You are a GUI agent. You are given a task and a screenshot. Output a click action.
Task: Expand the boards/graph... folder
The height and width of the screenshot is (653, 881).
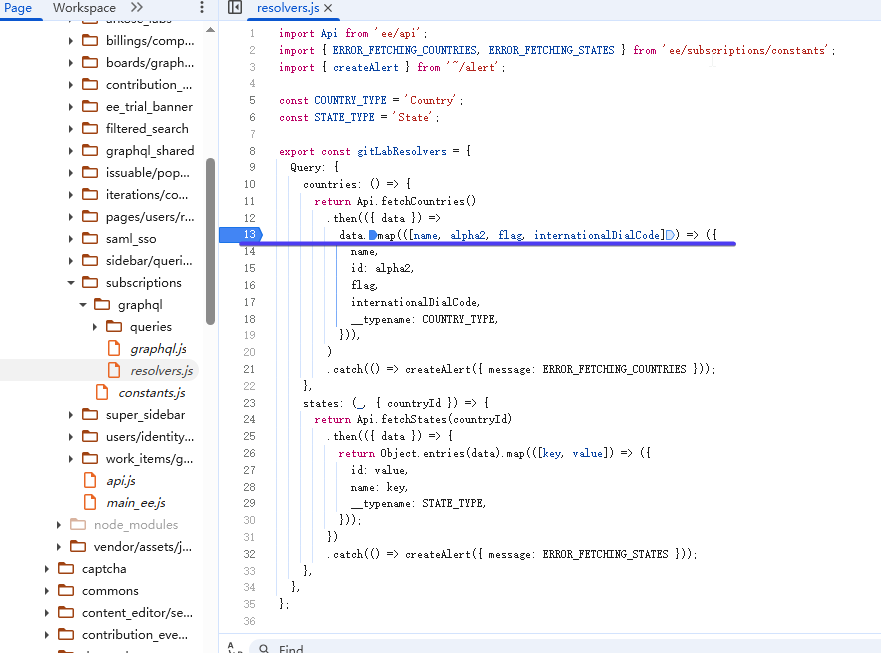click(70, 63)
